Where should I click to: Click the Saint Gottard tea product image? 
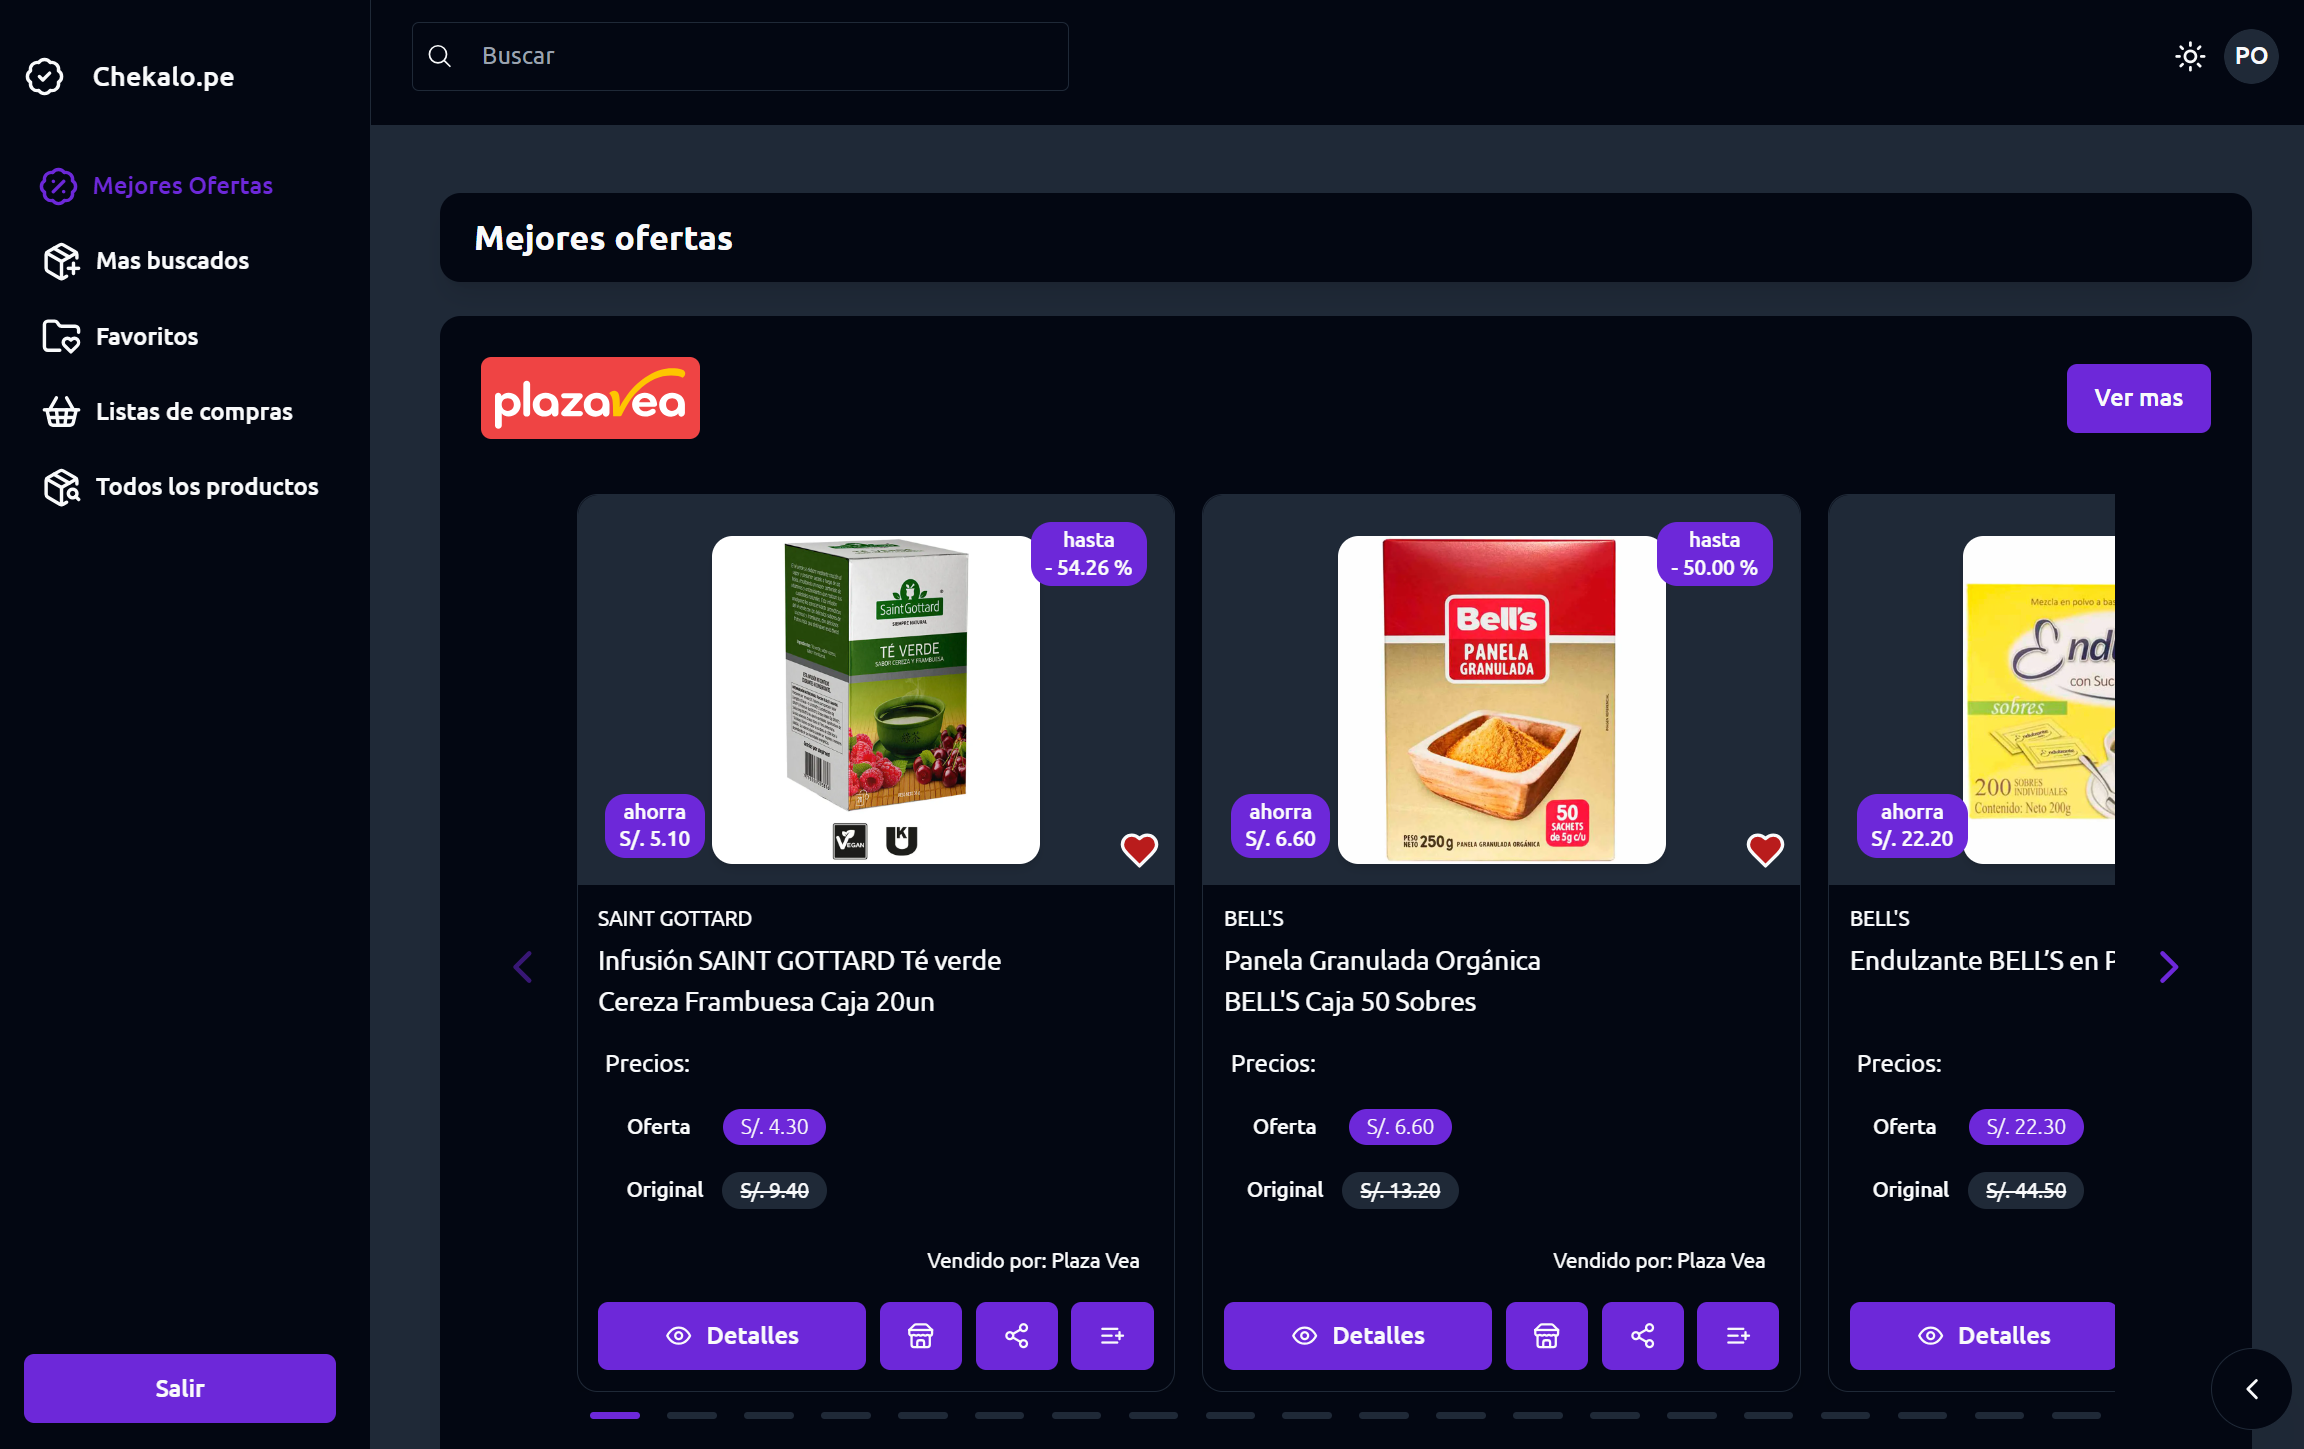876,700
